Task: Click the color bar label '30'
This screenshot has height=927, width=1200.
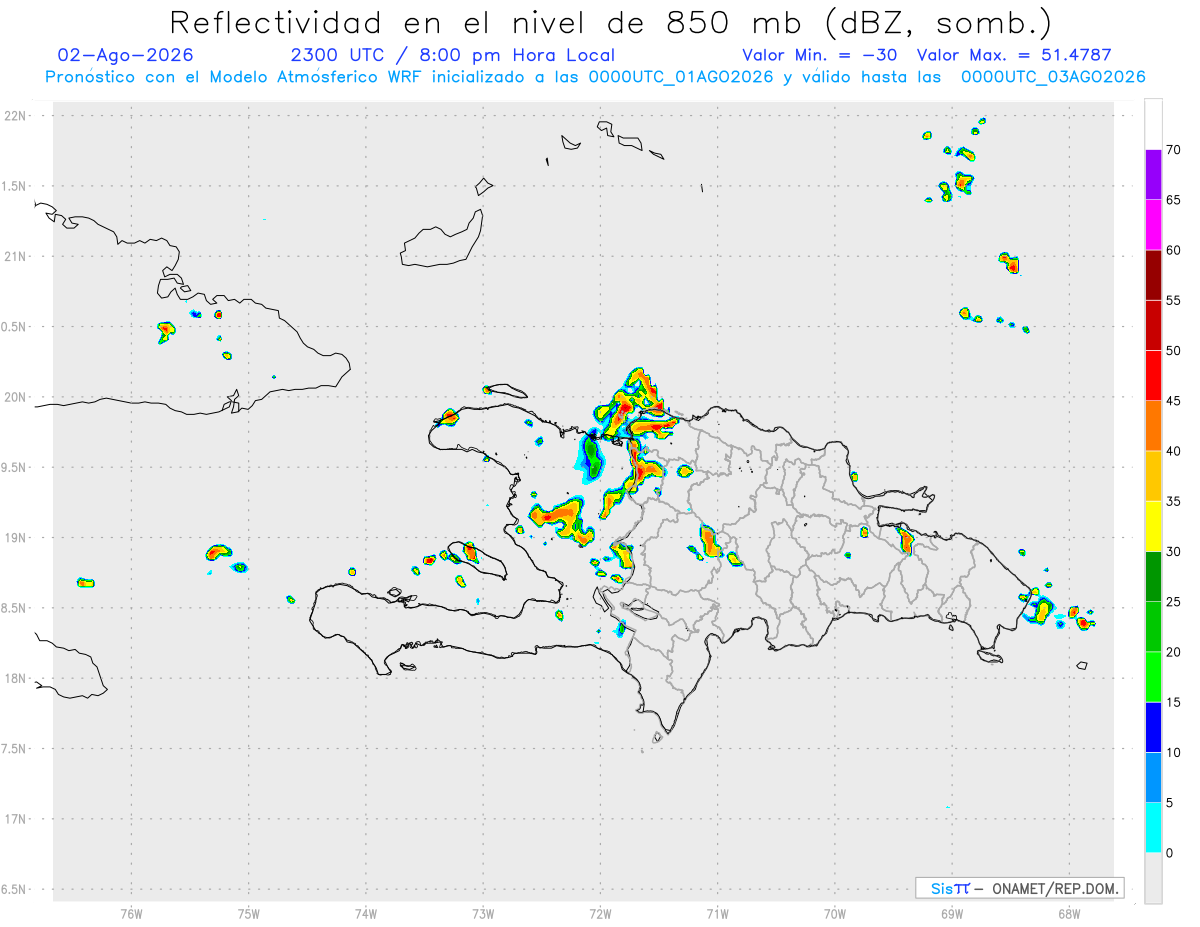Action: point(1173,552)
